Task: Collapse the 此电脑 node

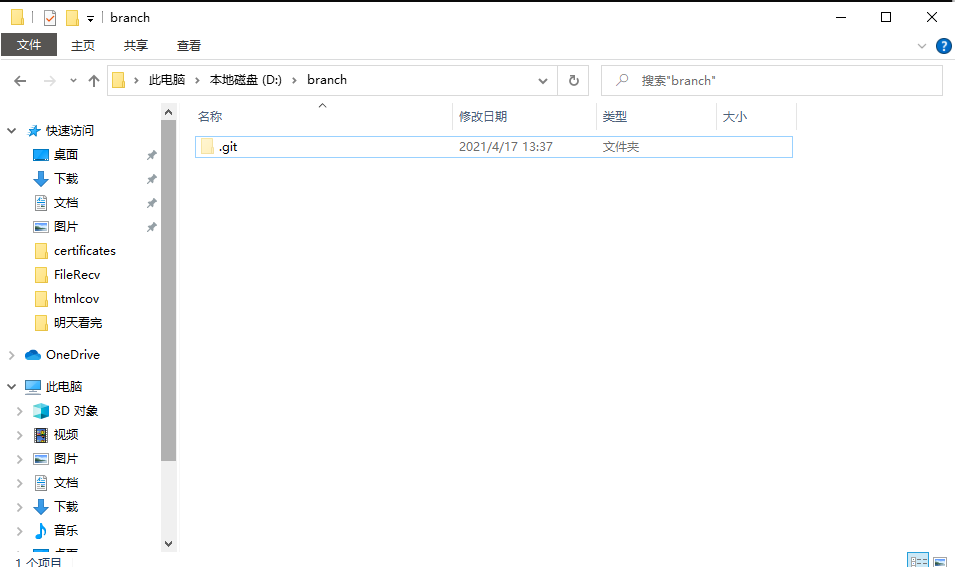Action: (x=12, y=387)
